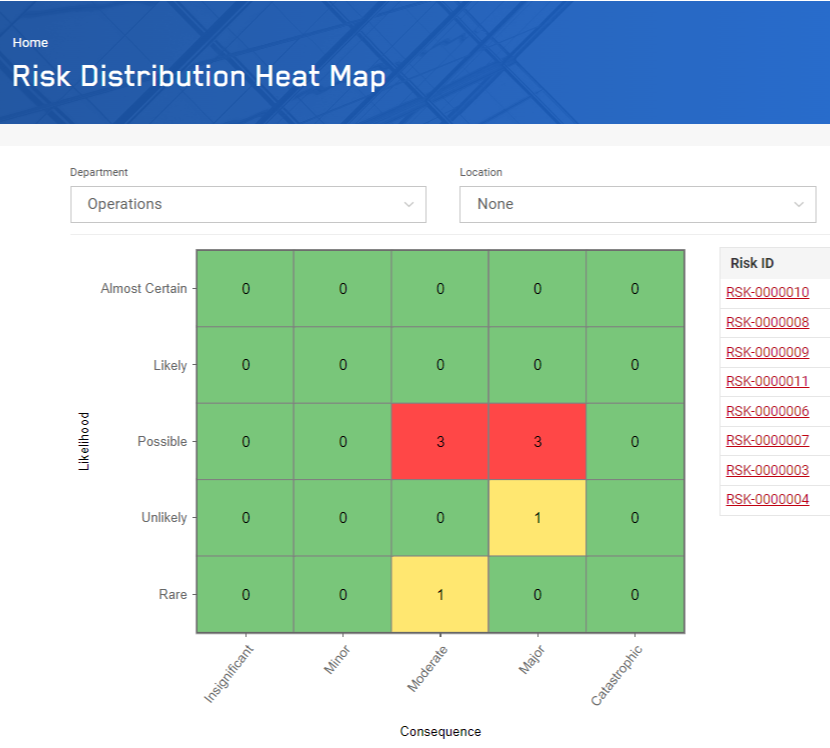Select the yellow Rare-Moderate cell showing 1
The height and width of the screenshot is (748, 830).
click(x=439, y=594)
